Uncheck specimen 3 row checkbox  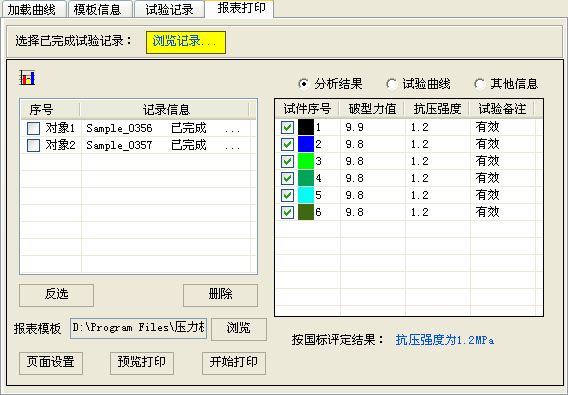click(287, 161)
